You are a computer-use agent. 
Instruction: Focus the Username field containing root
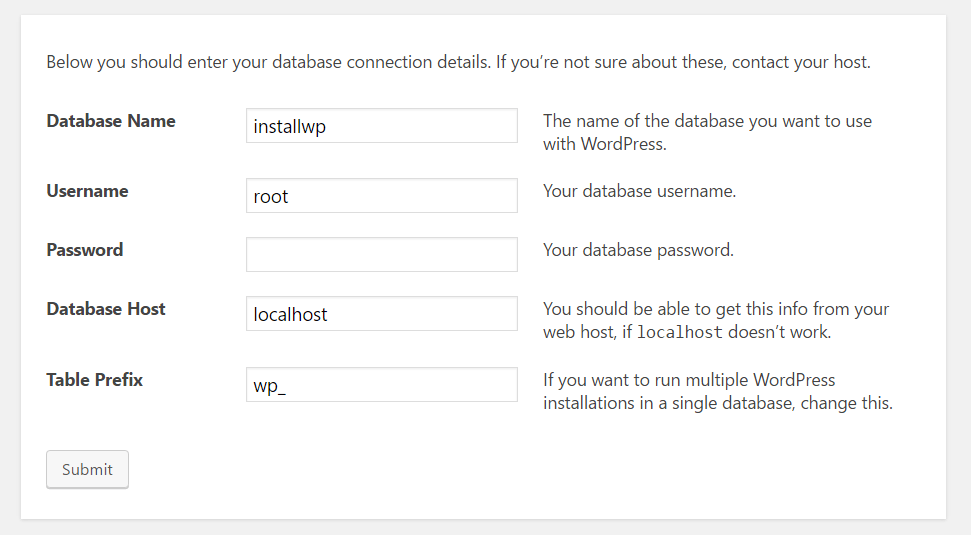tap(381, 196)
